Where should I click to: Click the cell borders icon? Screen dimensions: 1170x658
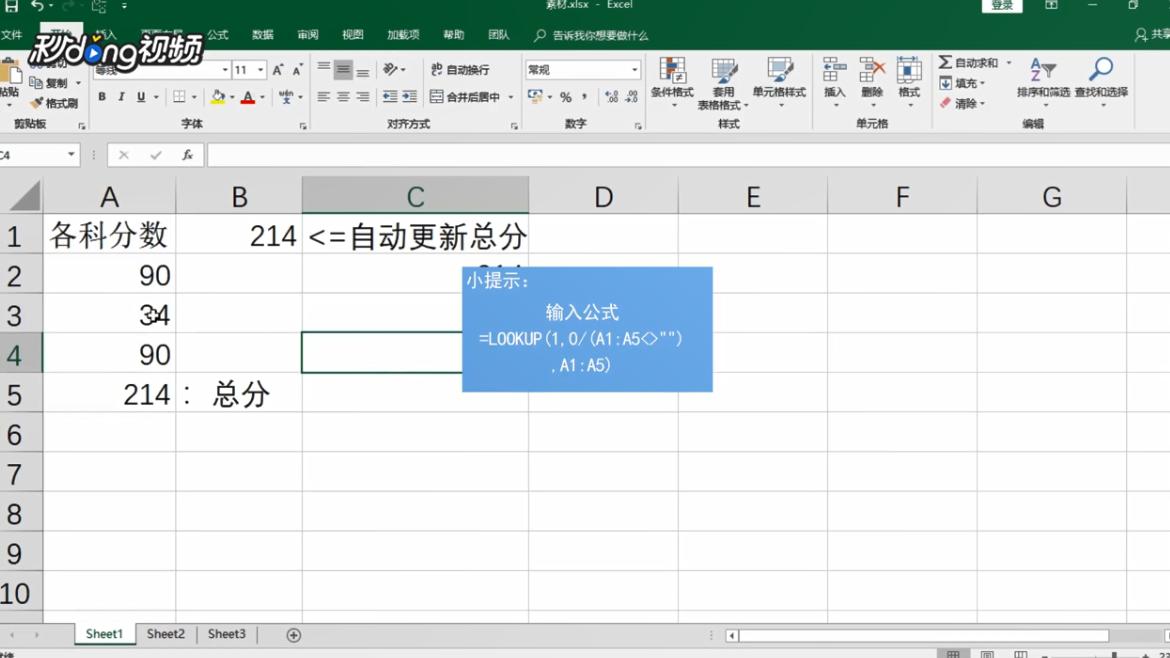(x=179, y=97)
